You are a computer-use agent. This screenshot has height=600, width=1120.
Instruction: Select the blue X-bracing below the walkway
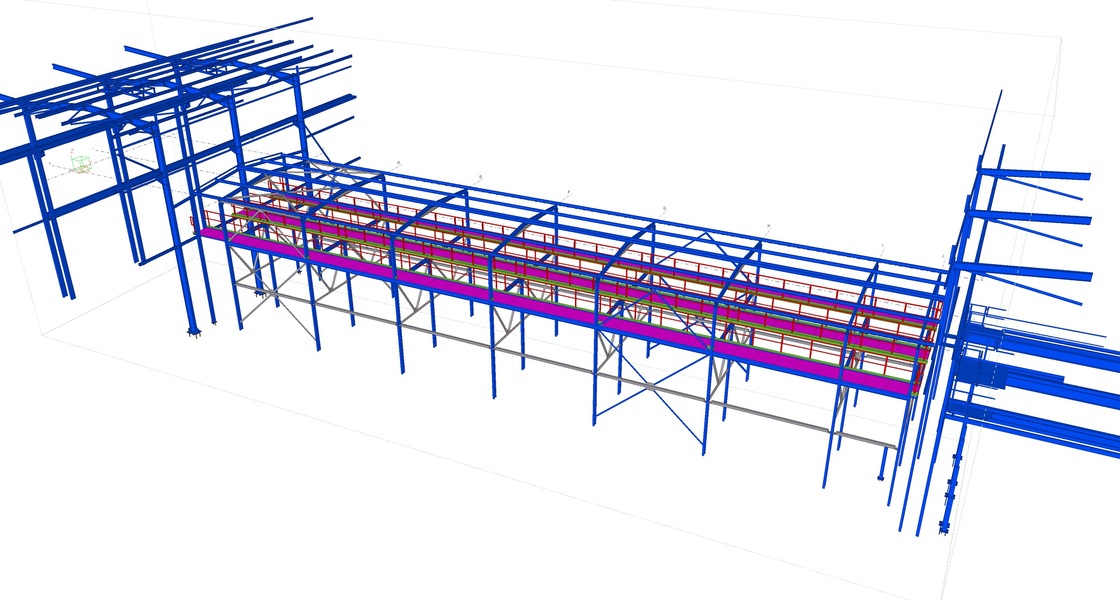click(649, 384)
